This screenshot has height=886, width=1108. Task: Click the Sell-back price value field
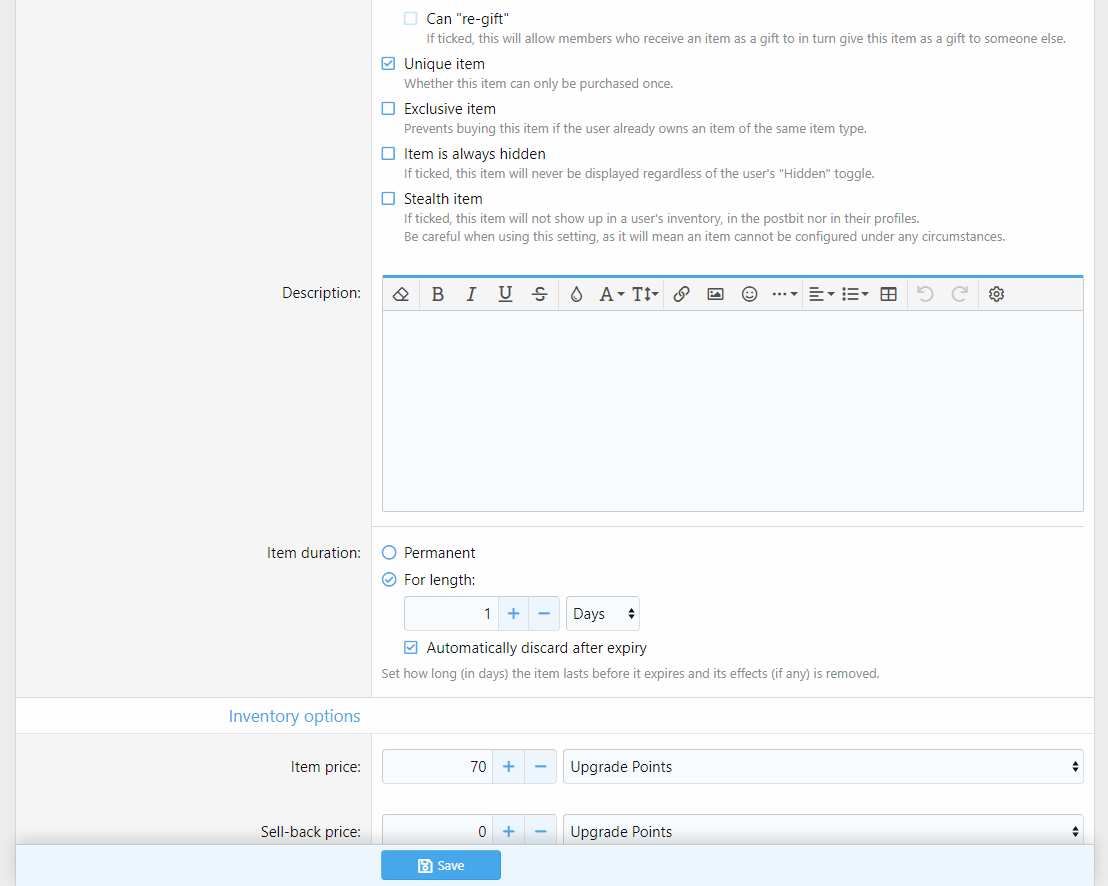point(437,831)
